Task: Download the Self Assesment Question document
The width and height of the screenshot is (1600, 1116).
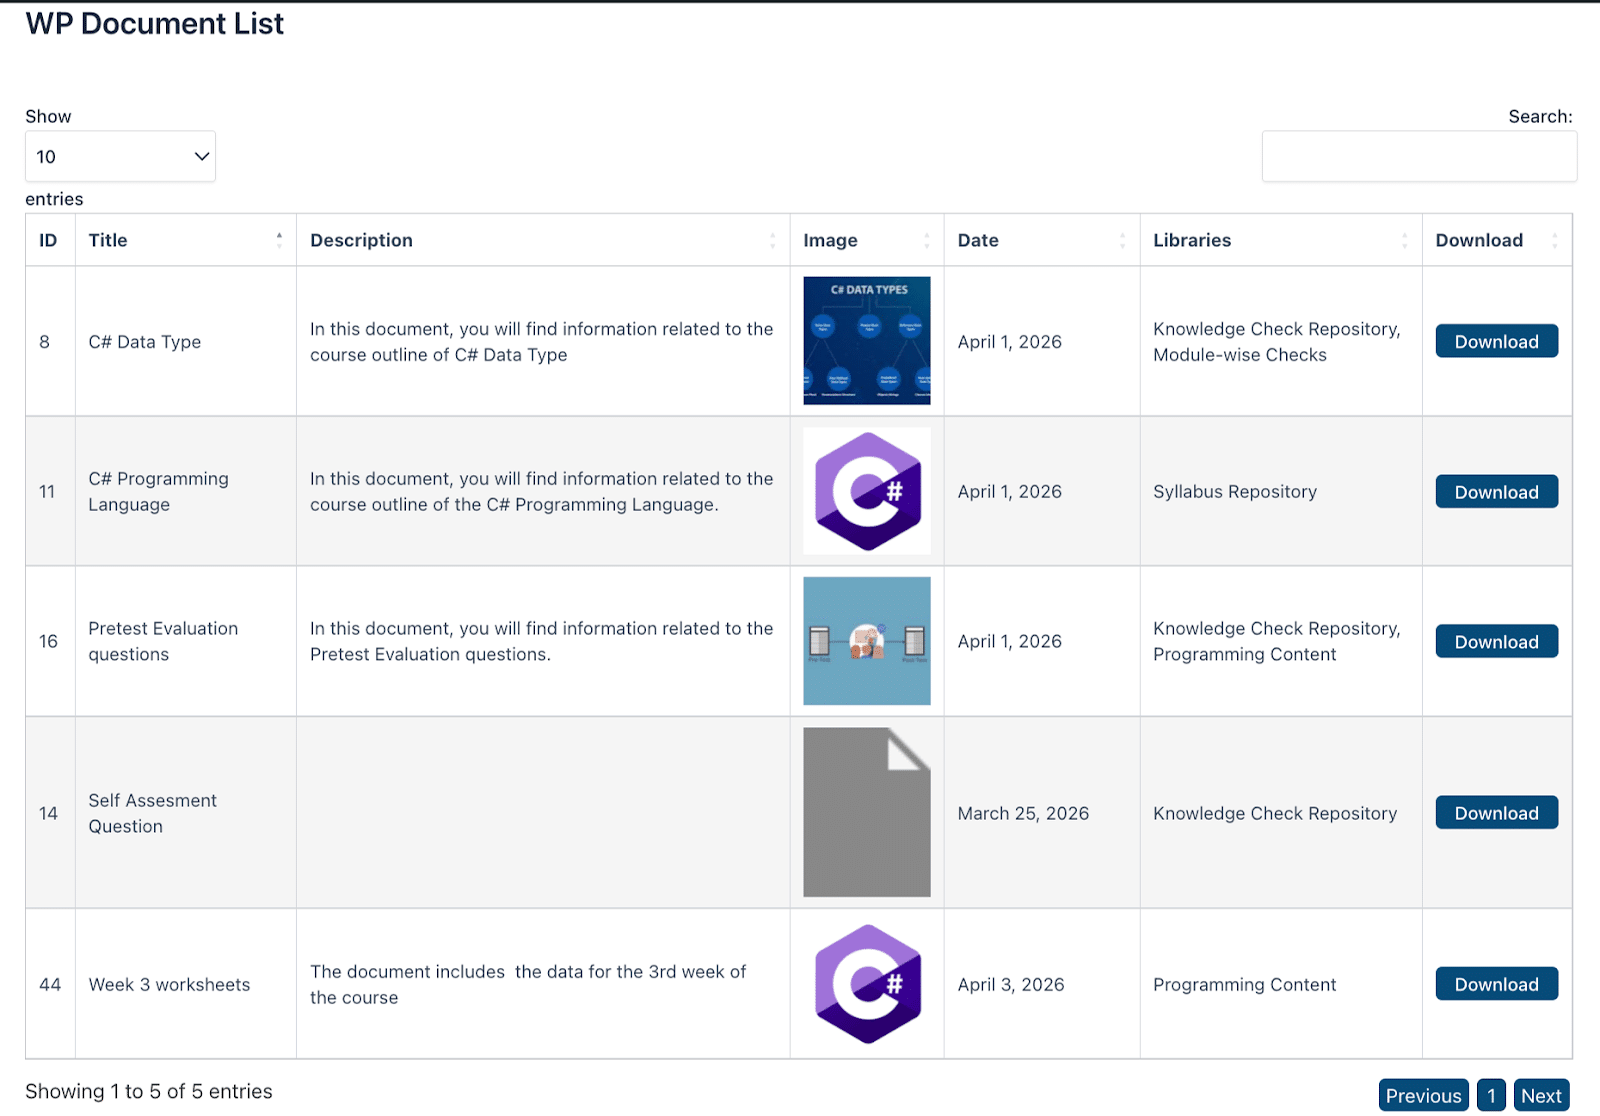Action: 1497,812
